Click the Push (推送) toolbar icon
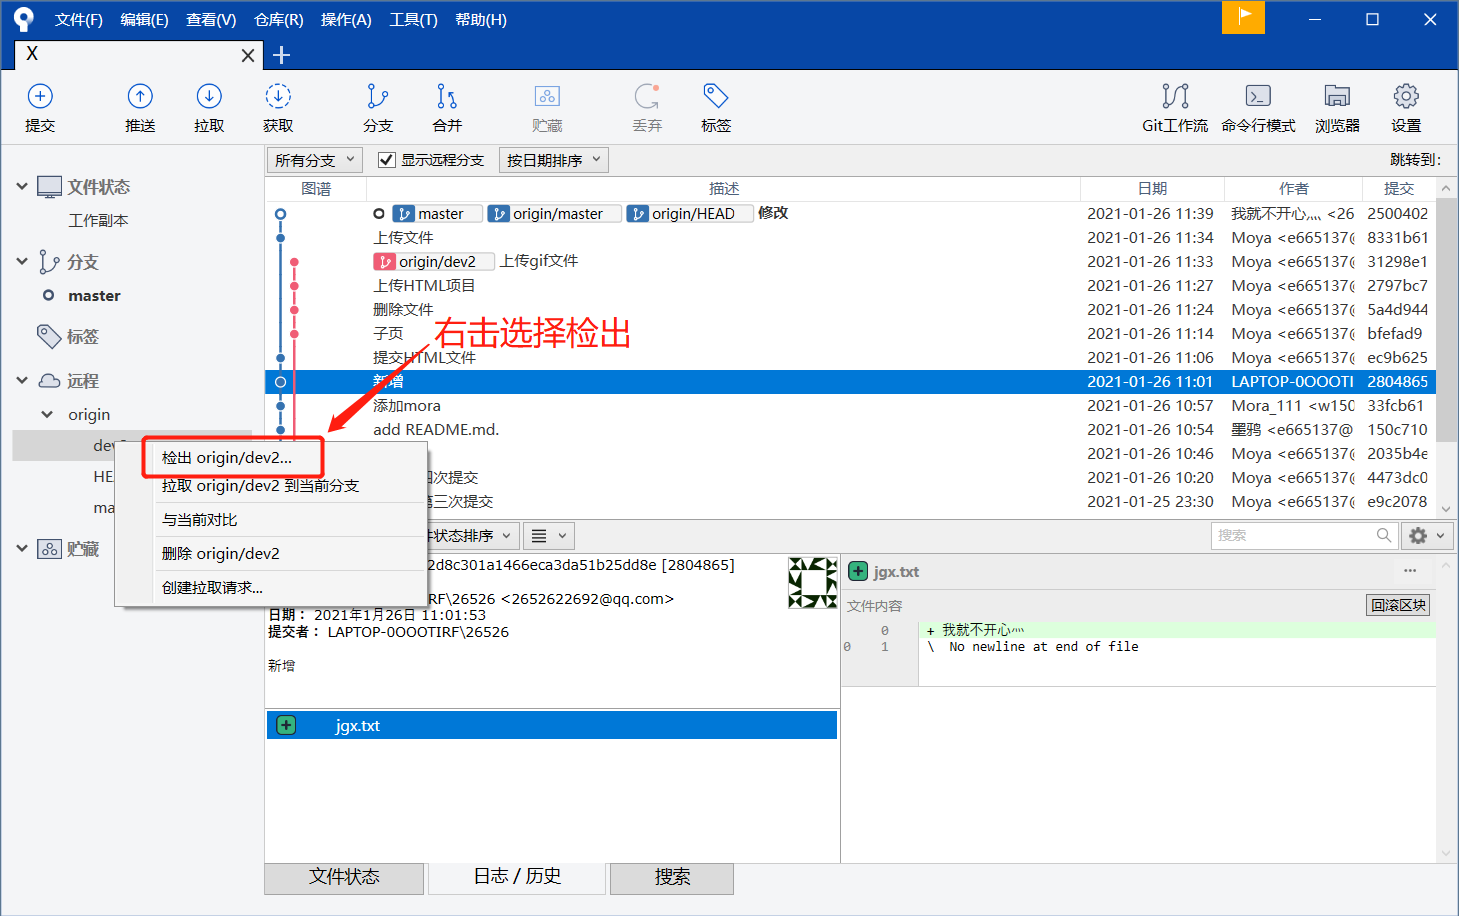Image resolution: width=1459 pixels, height=917 pixels. tap(140, 97)
